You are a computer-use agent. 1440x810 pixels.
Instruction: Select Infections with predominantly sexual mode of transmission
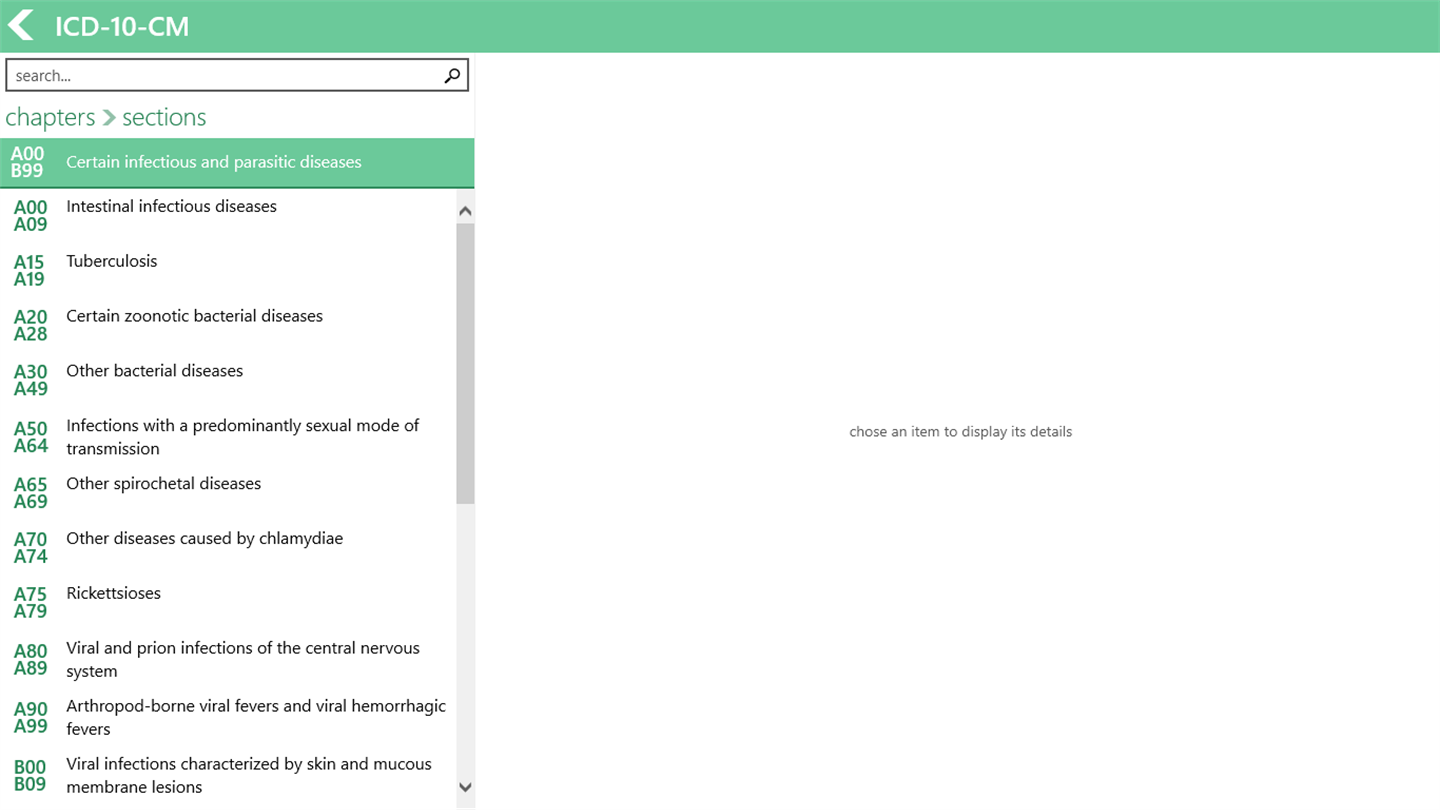coord(228,437)
